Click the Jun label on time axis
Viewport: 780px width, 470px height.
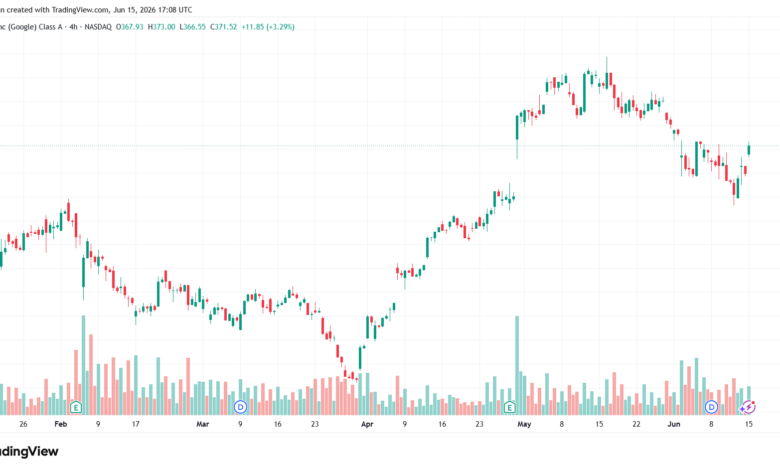674,424
